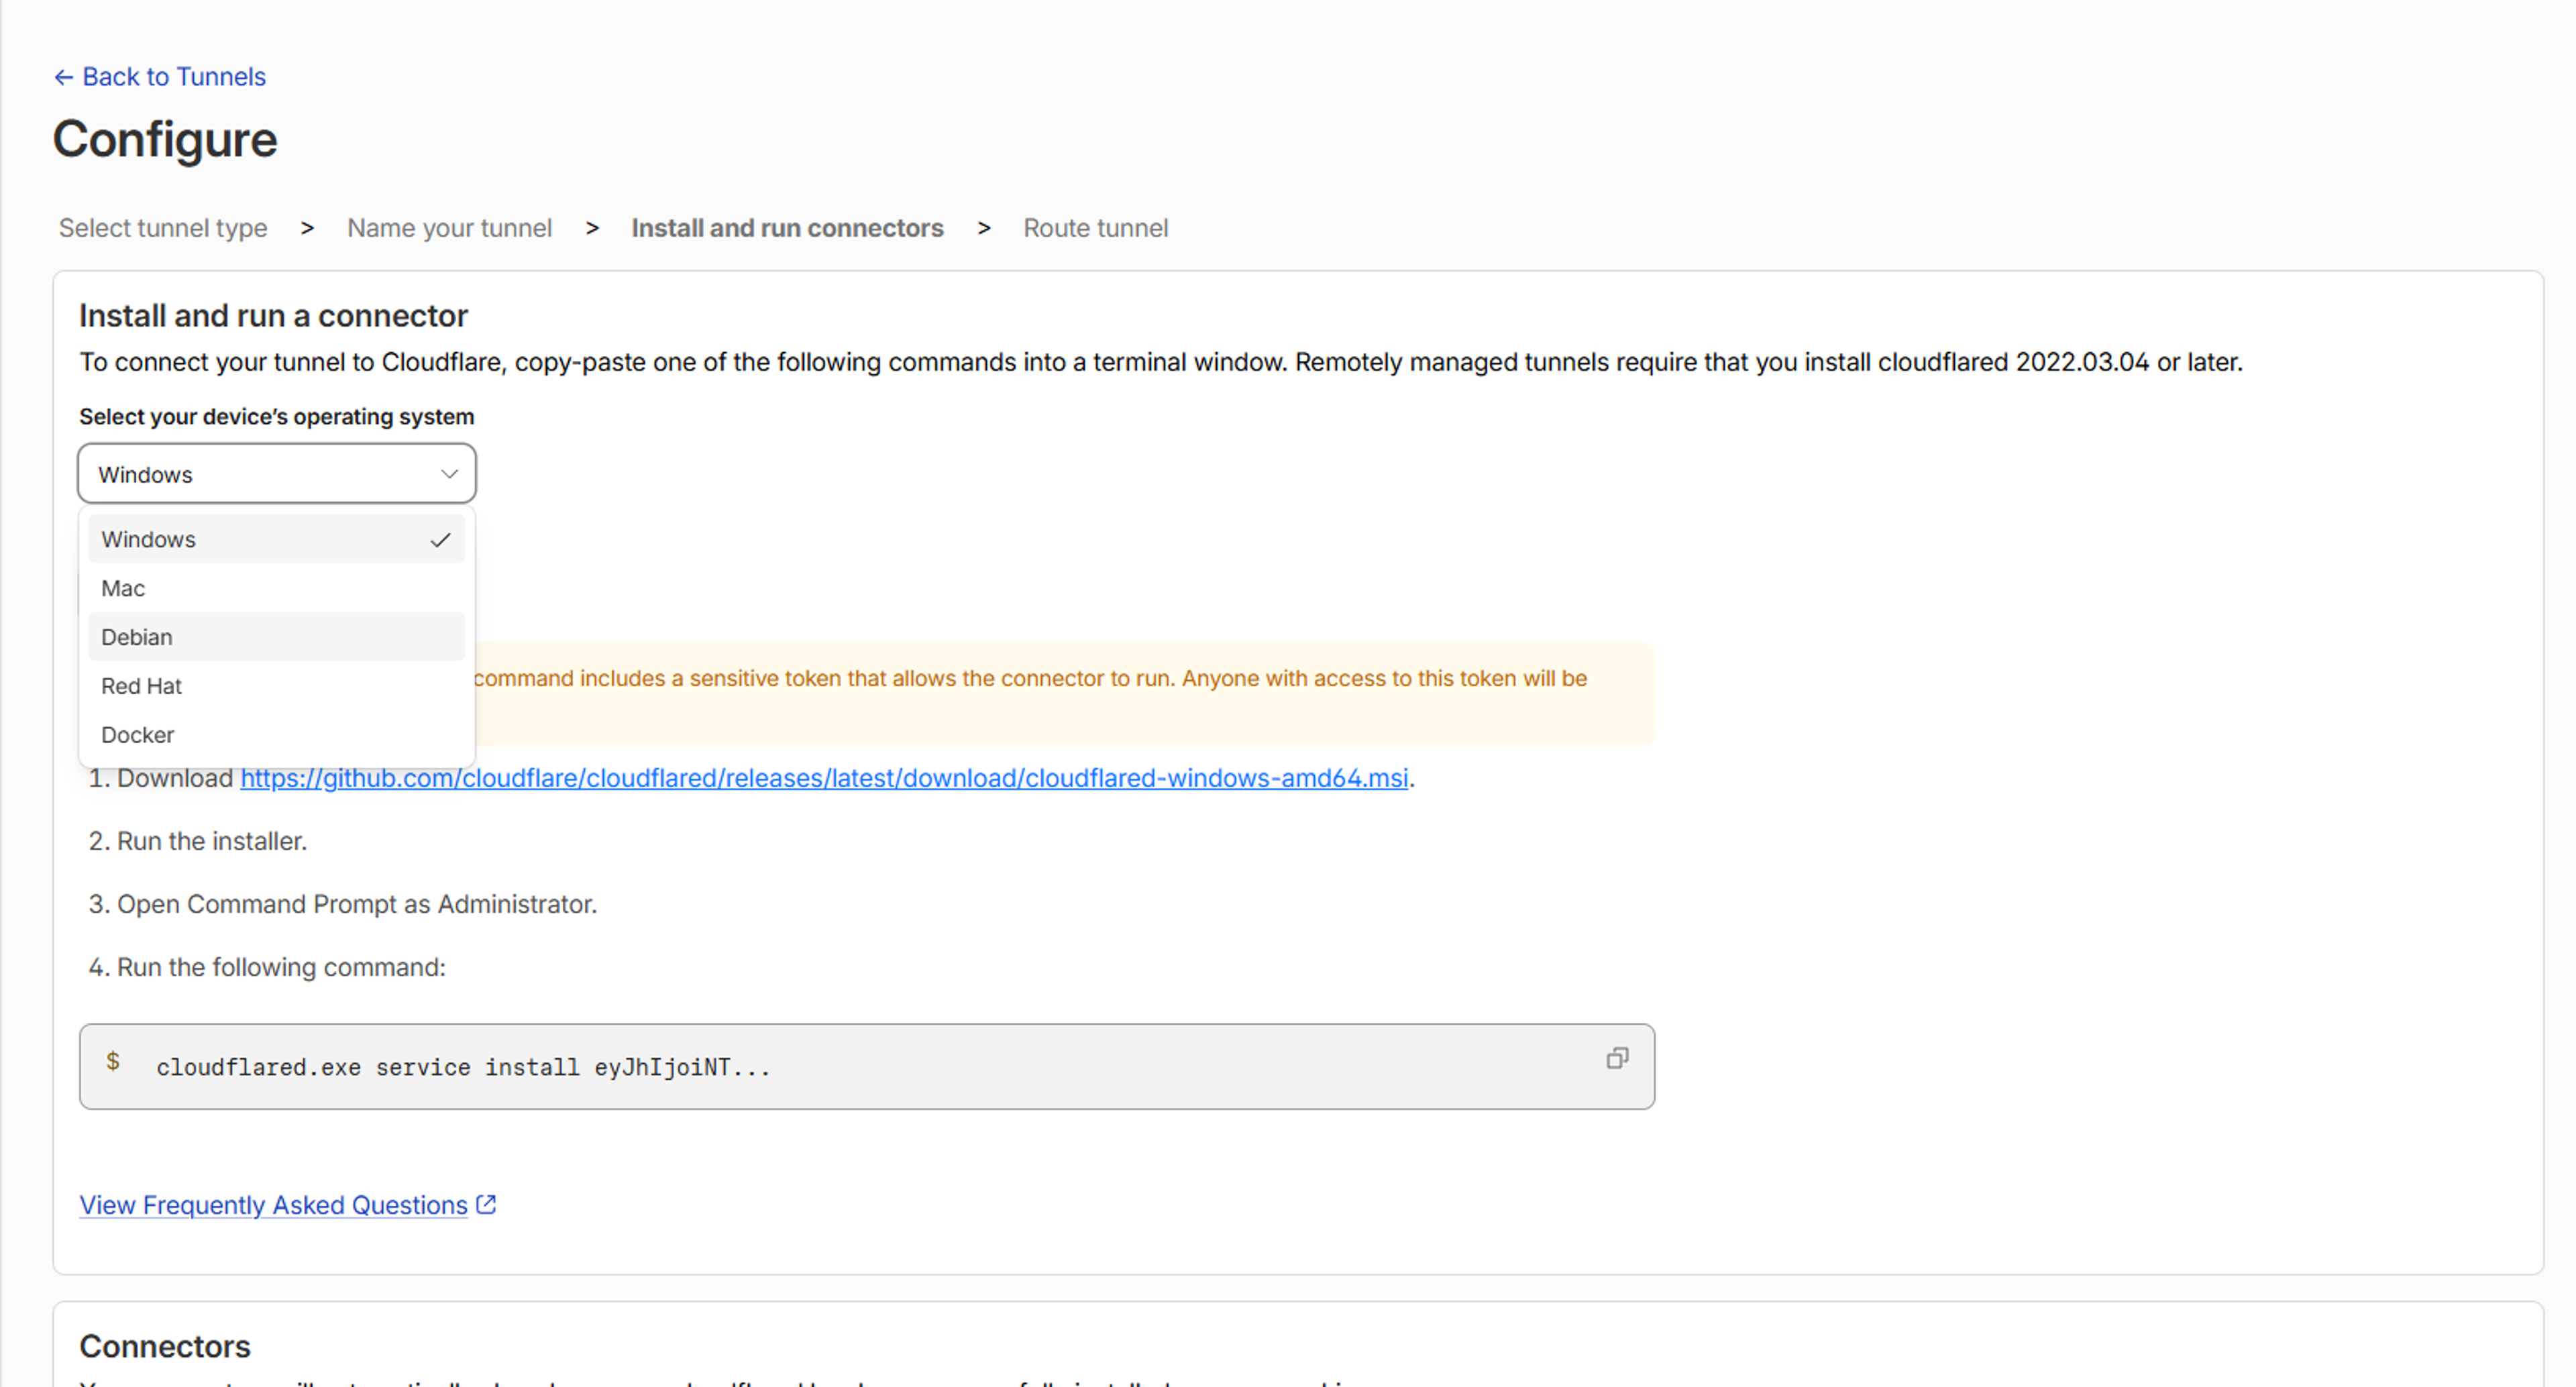Select Windows in the OS list
The height and width of the screenshot is (1387, 2576).
276,539
